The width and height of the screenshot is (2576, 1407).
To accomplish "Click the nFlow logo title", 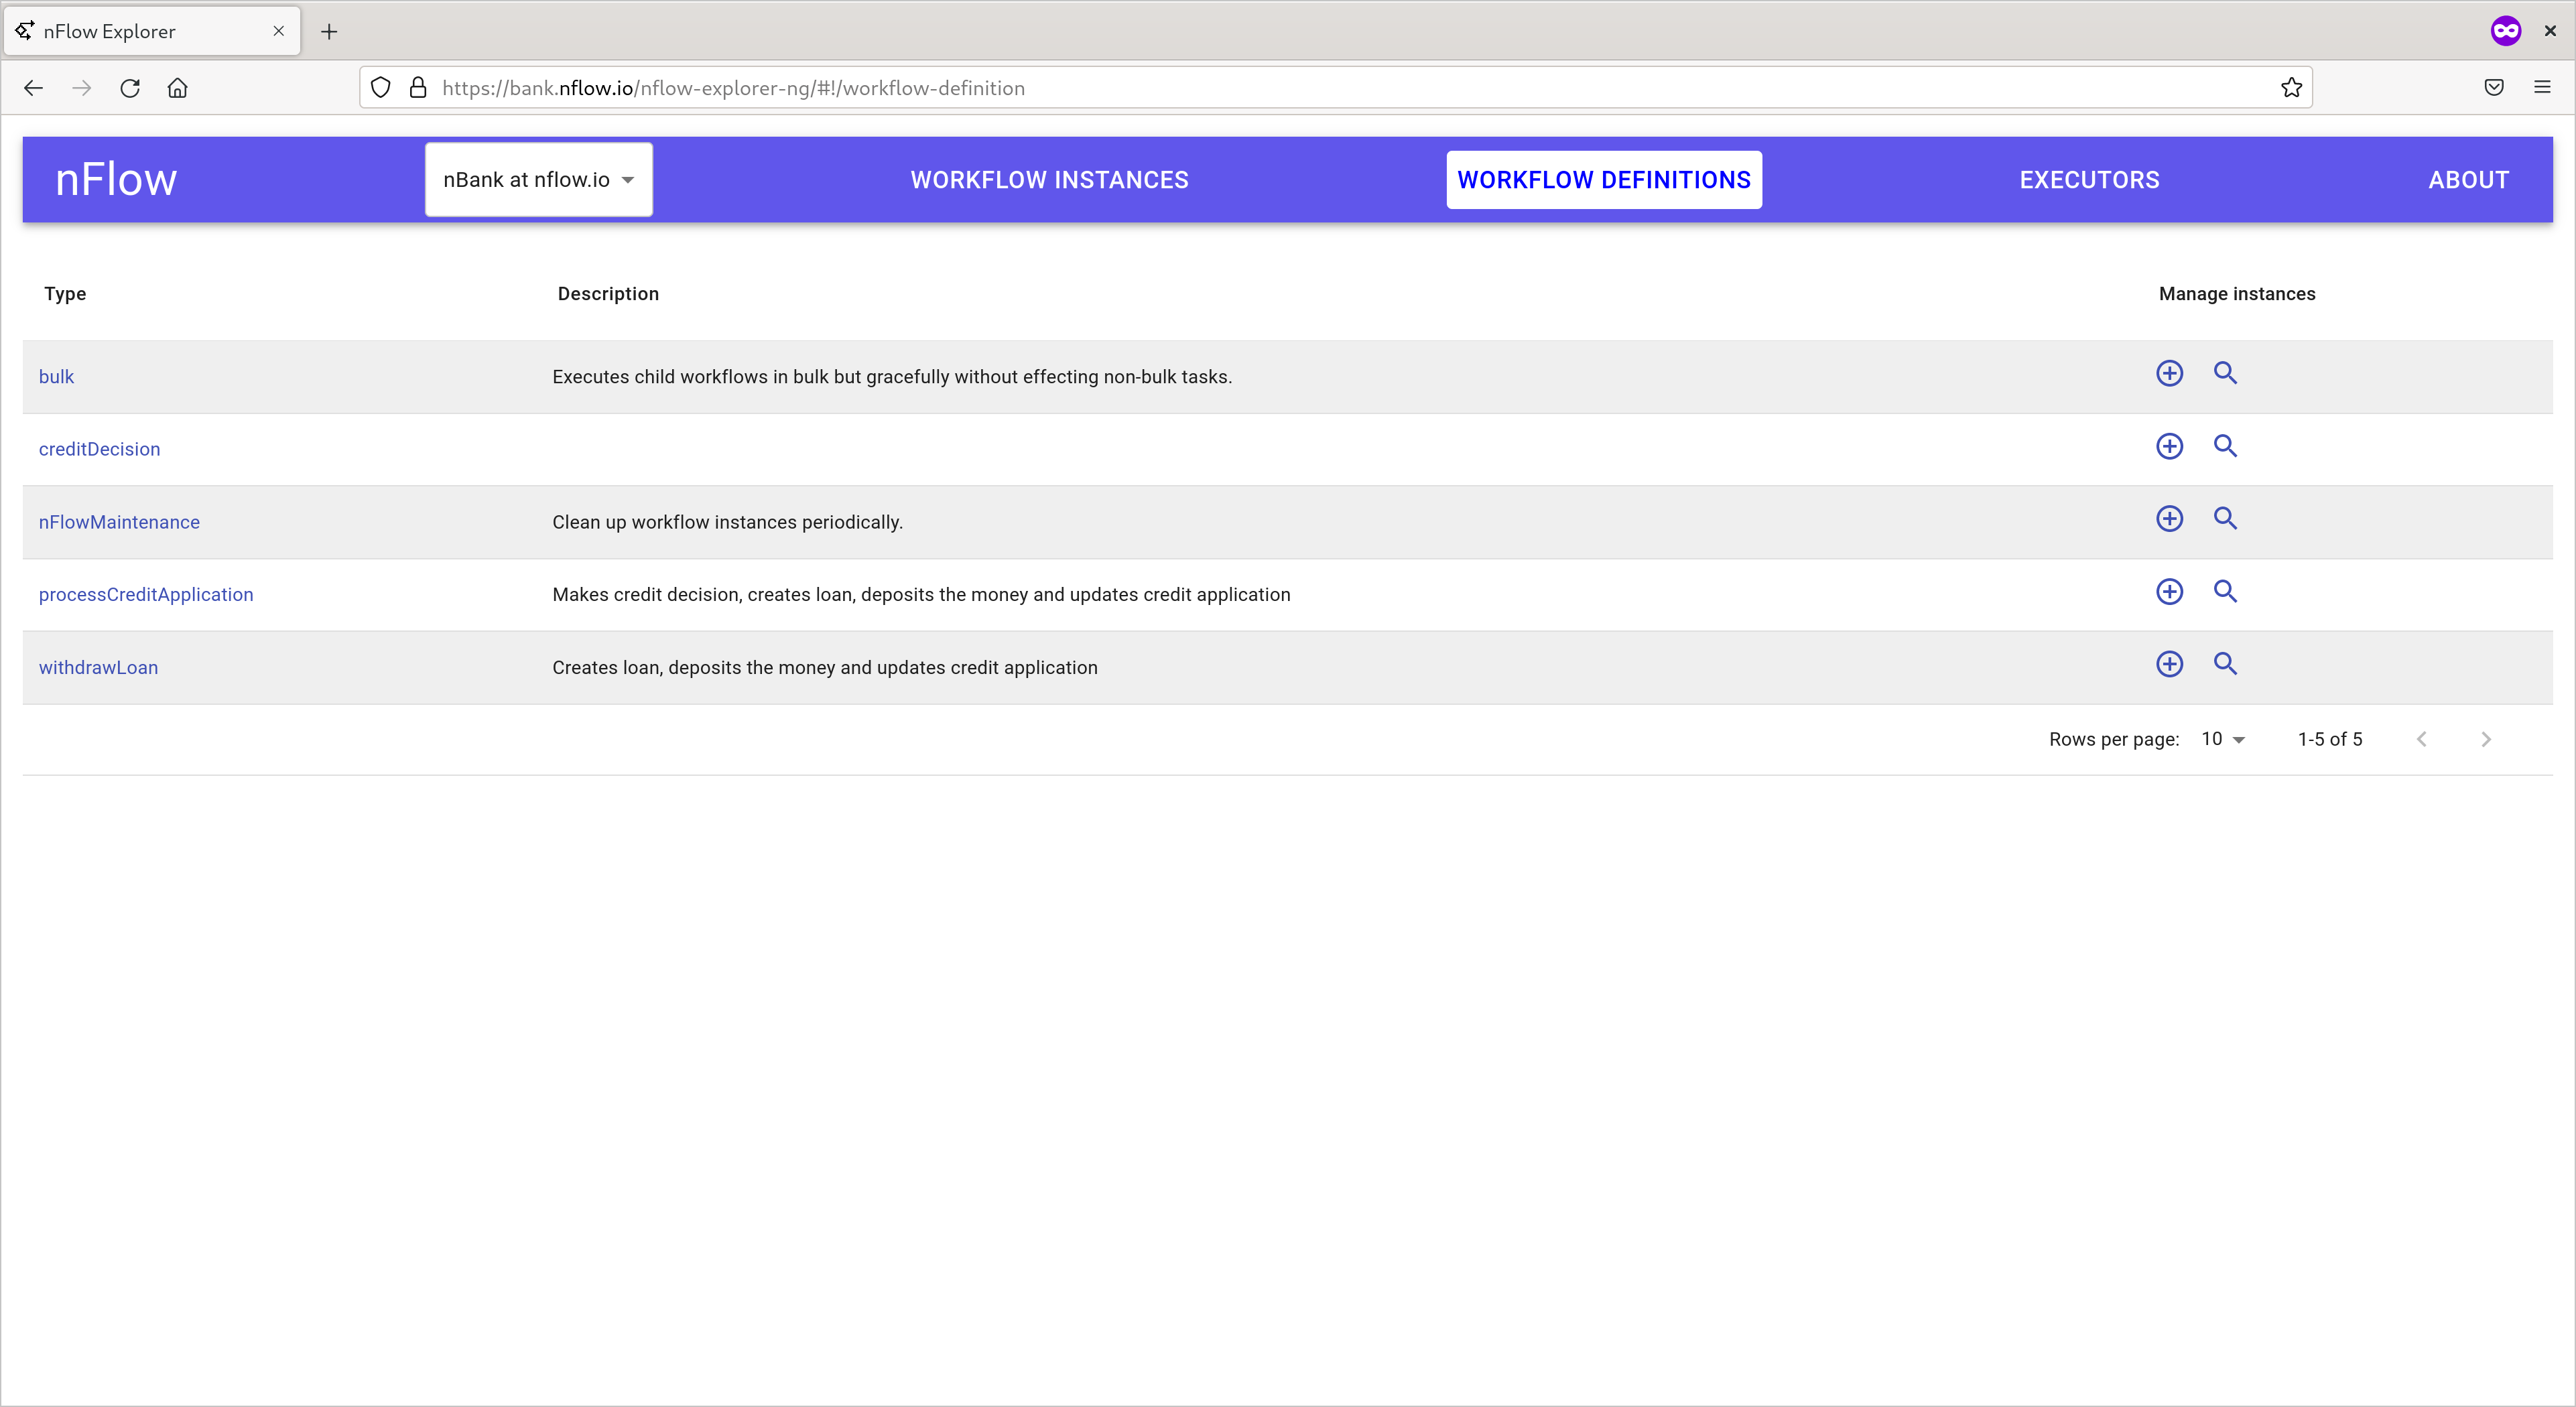I will tap(116, 180).
